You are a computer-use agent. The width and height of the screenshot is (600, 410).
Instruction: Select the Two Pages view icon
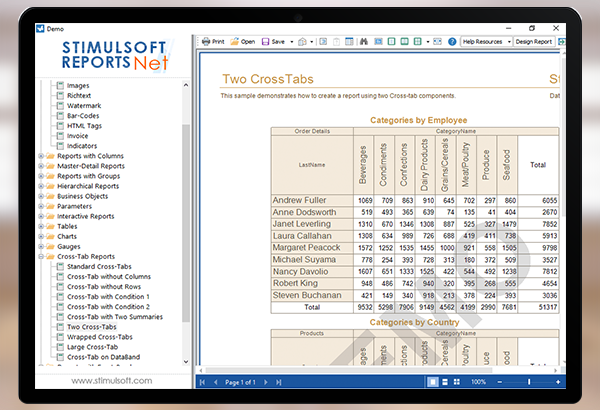pyautogui.click(x=404, y=41)
